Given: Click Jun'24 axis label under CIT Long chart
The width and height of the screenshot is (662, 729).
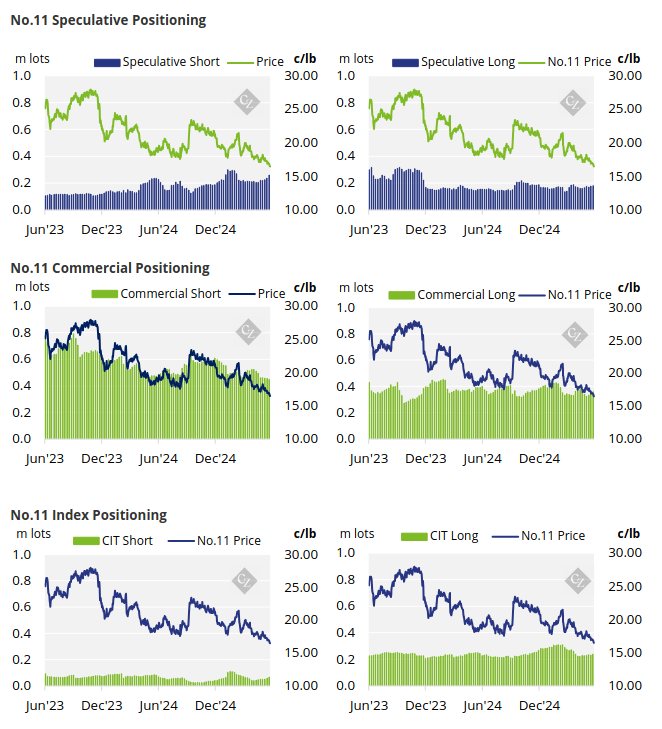Looking at the screenshot, I should [483, 706].
